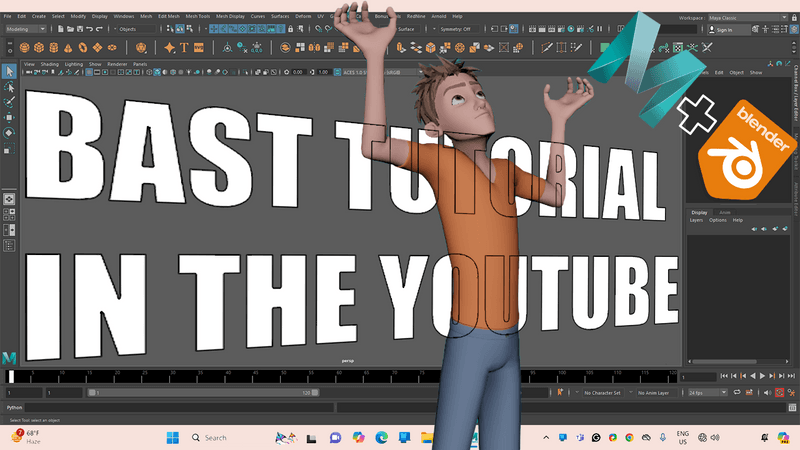This screenshot has height=450, width=800.
Task: Open the Arnold menu
Action: click(x=439, y=16)
